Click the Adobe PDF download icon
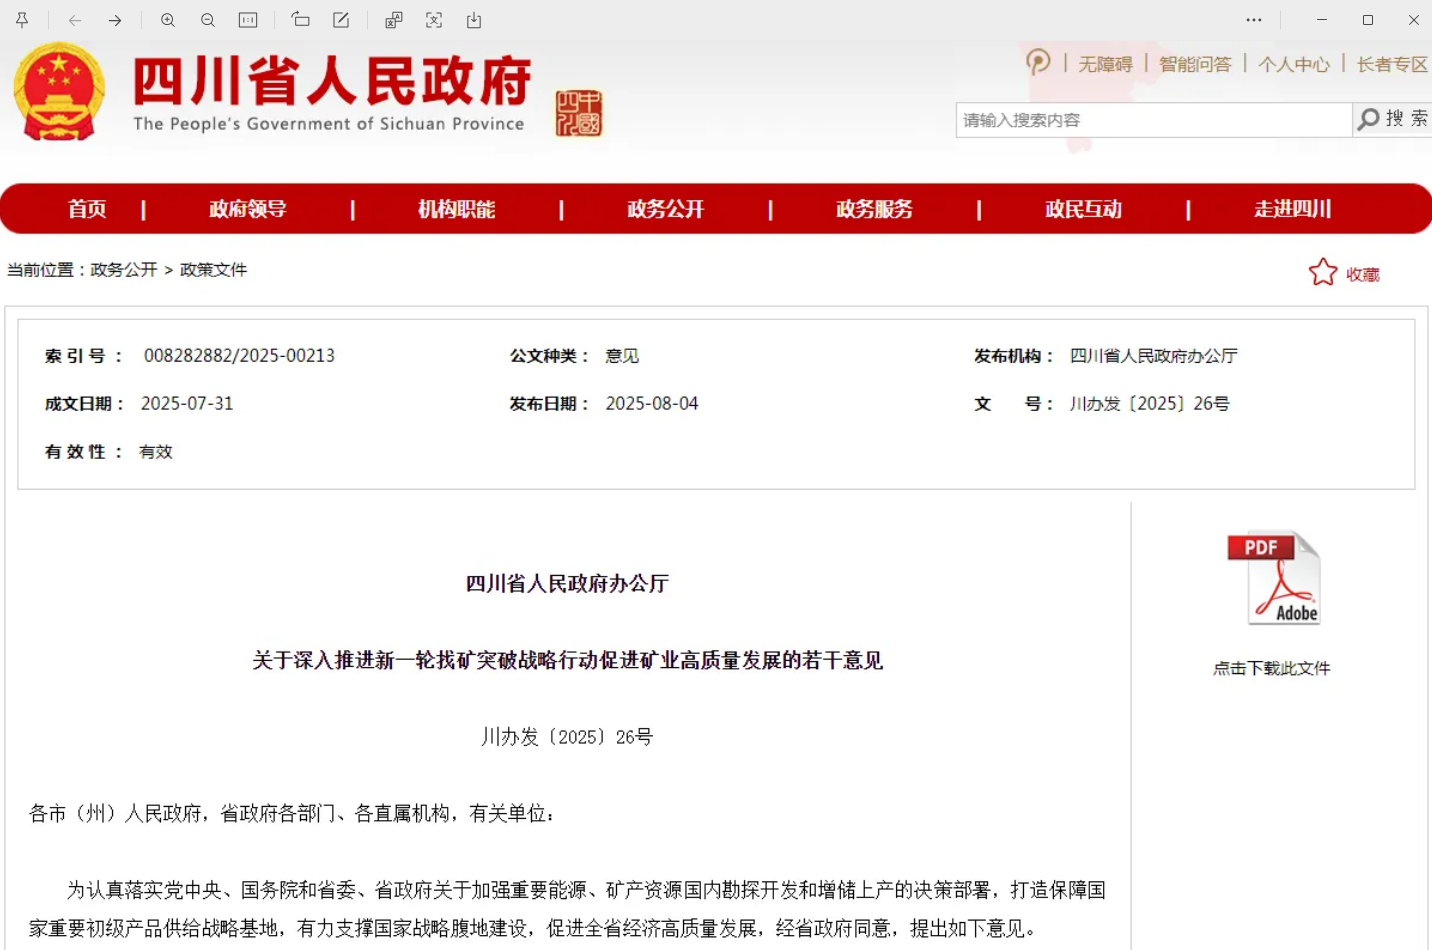Screen dimensions: 1432x950 [x=1273, y=578]
